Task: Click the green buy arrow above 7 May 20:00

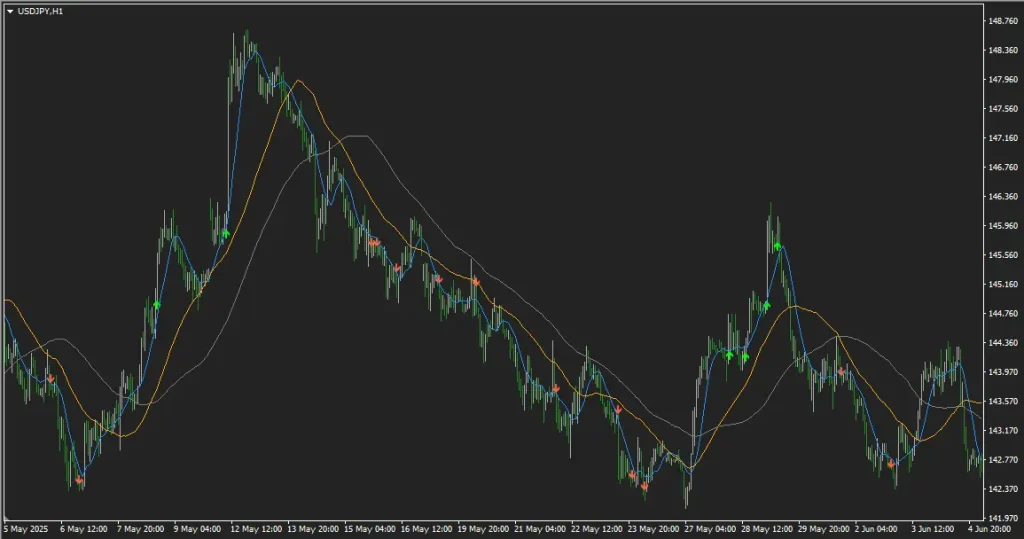Action: (157, 305)
